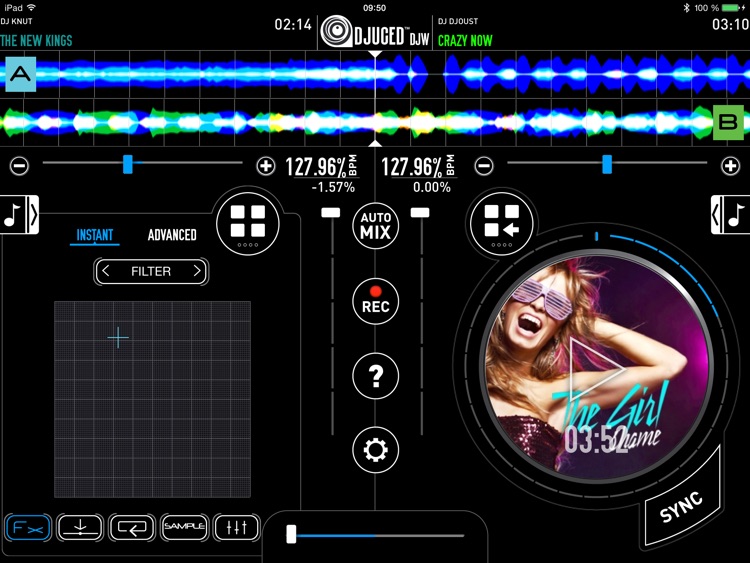Select previous effect before FILTER

(106, 271)
